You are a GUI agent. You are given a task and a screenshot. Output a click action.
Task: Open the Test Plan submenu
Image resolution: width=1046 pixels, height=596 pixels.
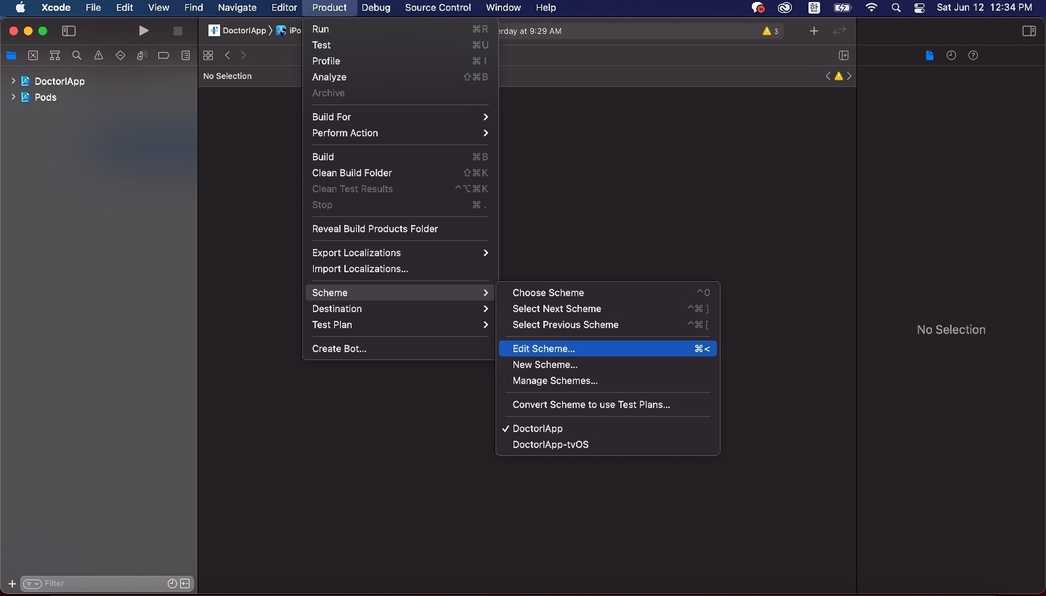click(400, 325)
